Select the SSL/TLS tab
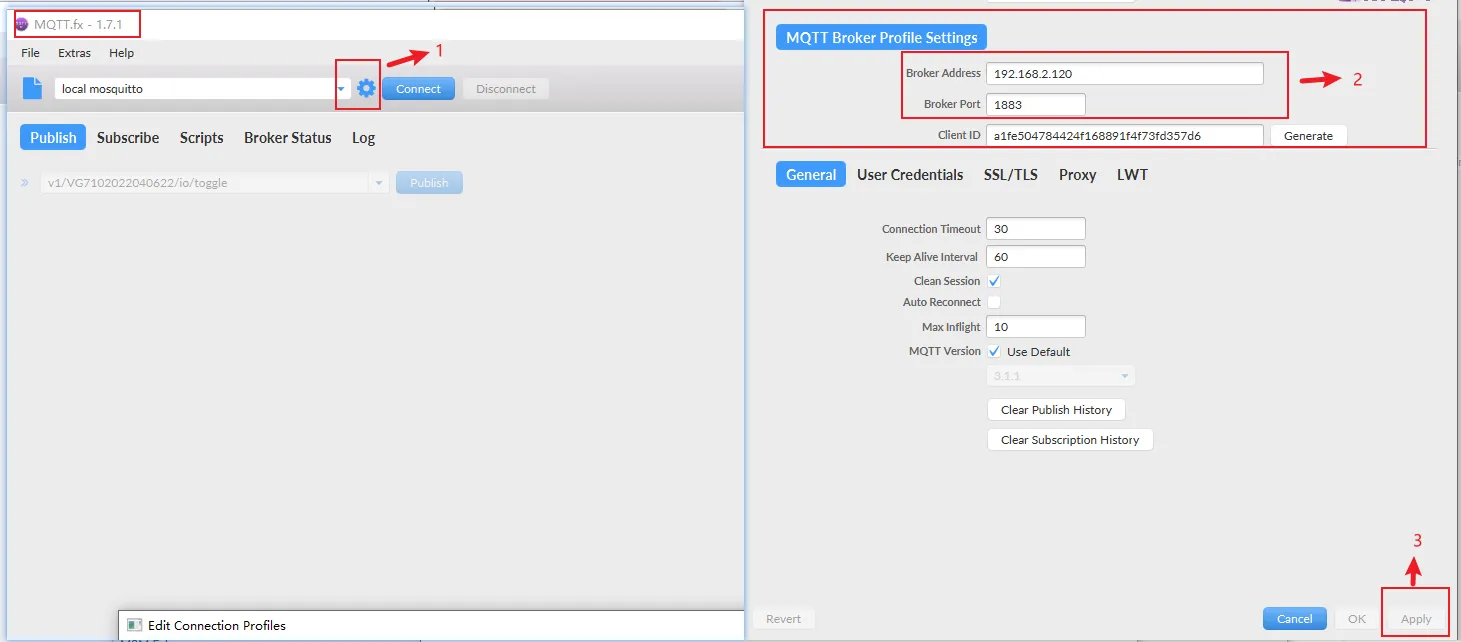The width and height of the screenshot is (1461, 642). click(1011, 174)
